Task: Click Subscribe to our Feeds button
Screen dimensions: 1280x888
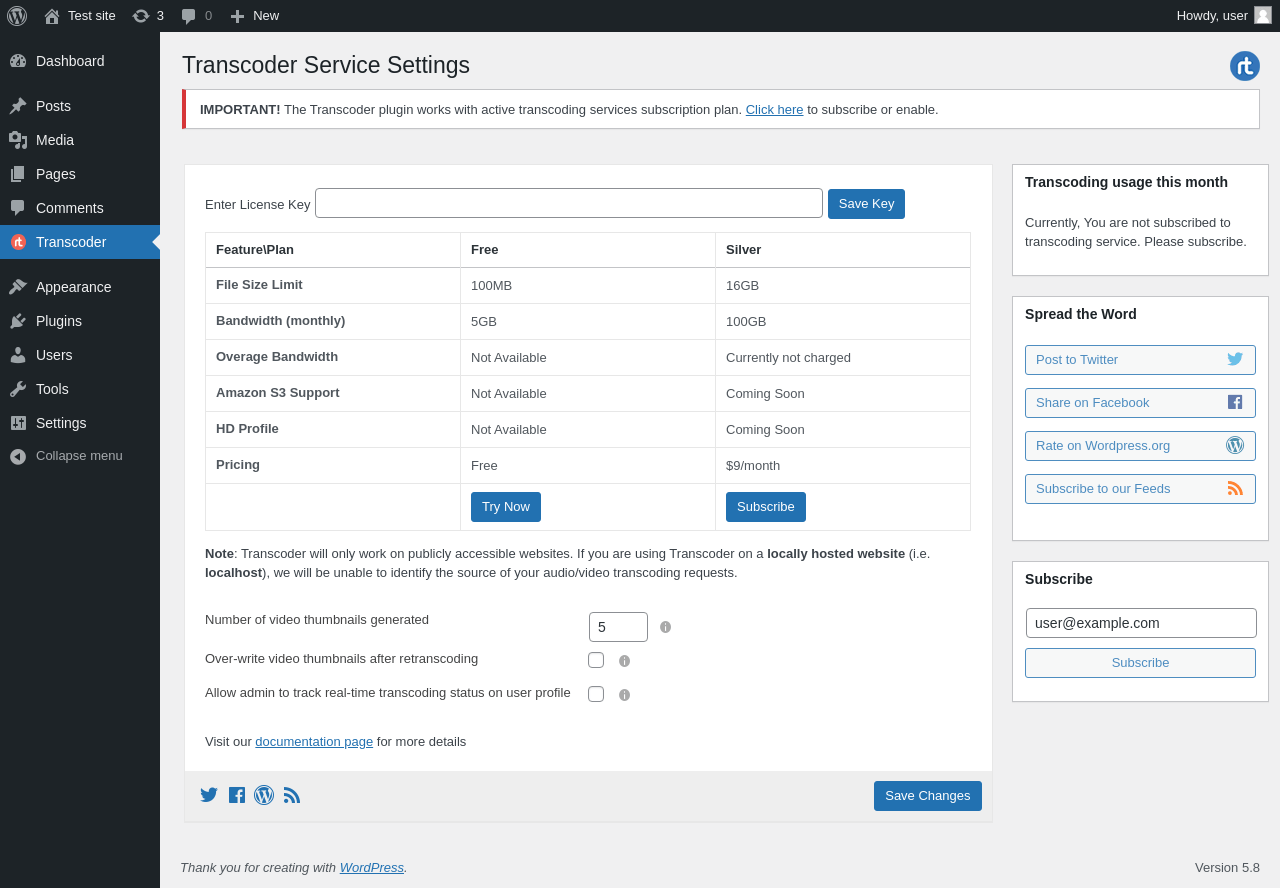Action: (x=1140, y=489)
